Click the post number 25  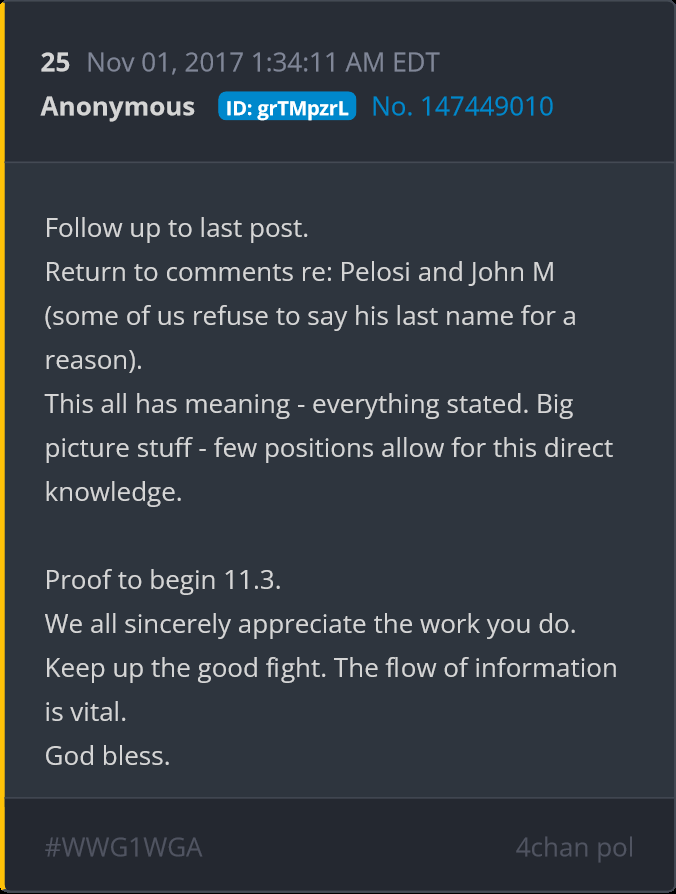click(55, 63)
